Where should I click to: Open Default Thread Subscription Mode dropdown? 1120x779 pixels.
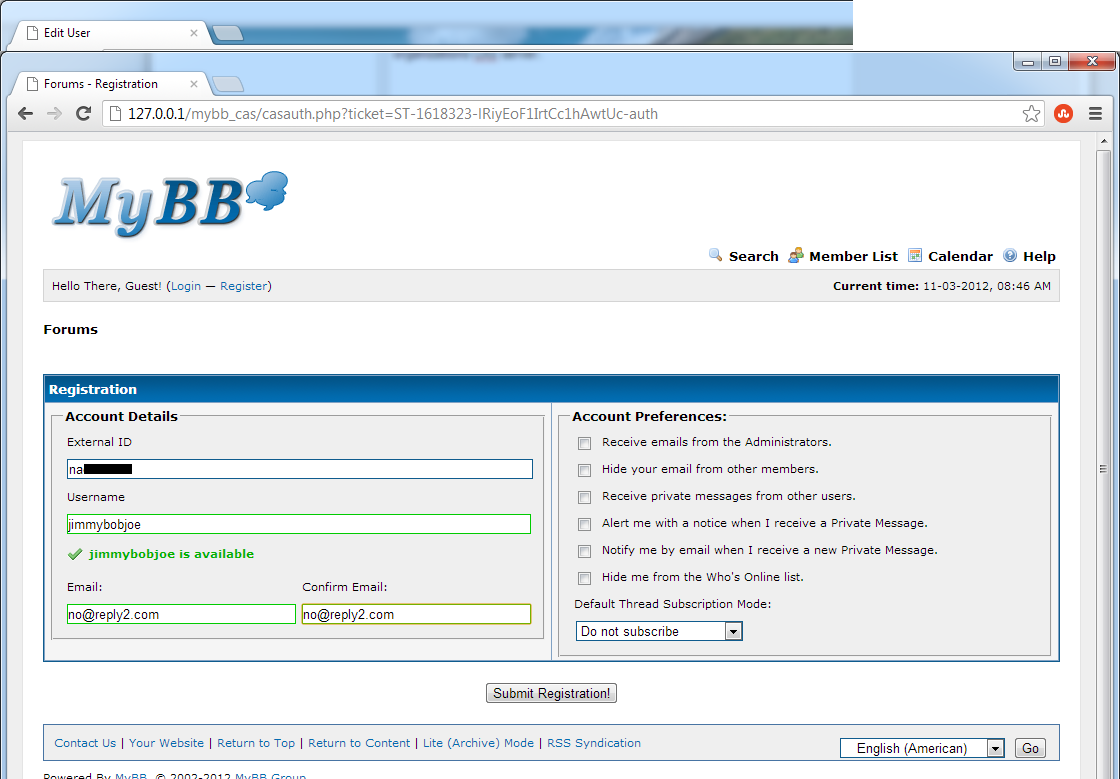click(x=659, y=631)
